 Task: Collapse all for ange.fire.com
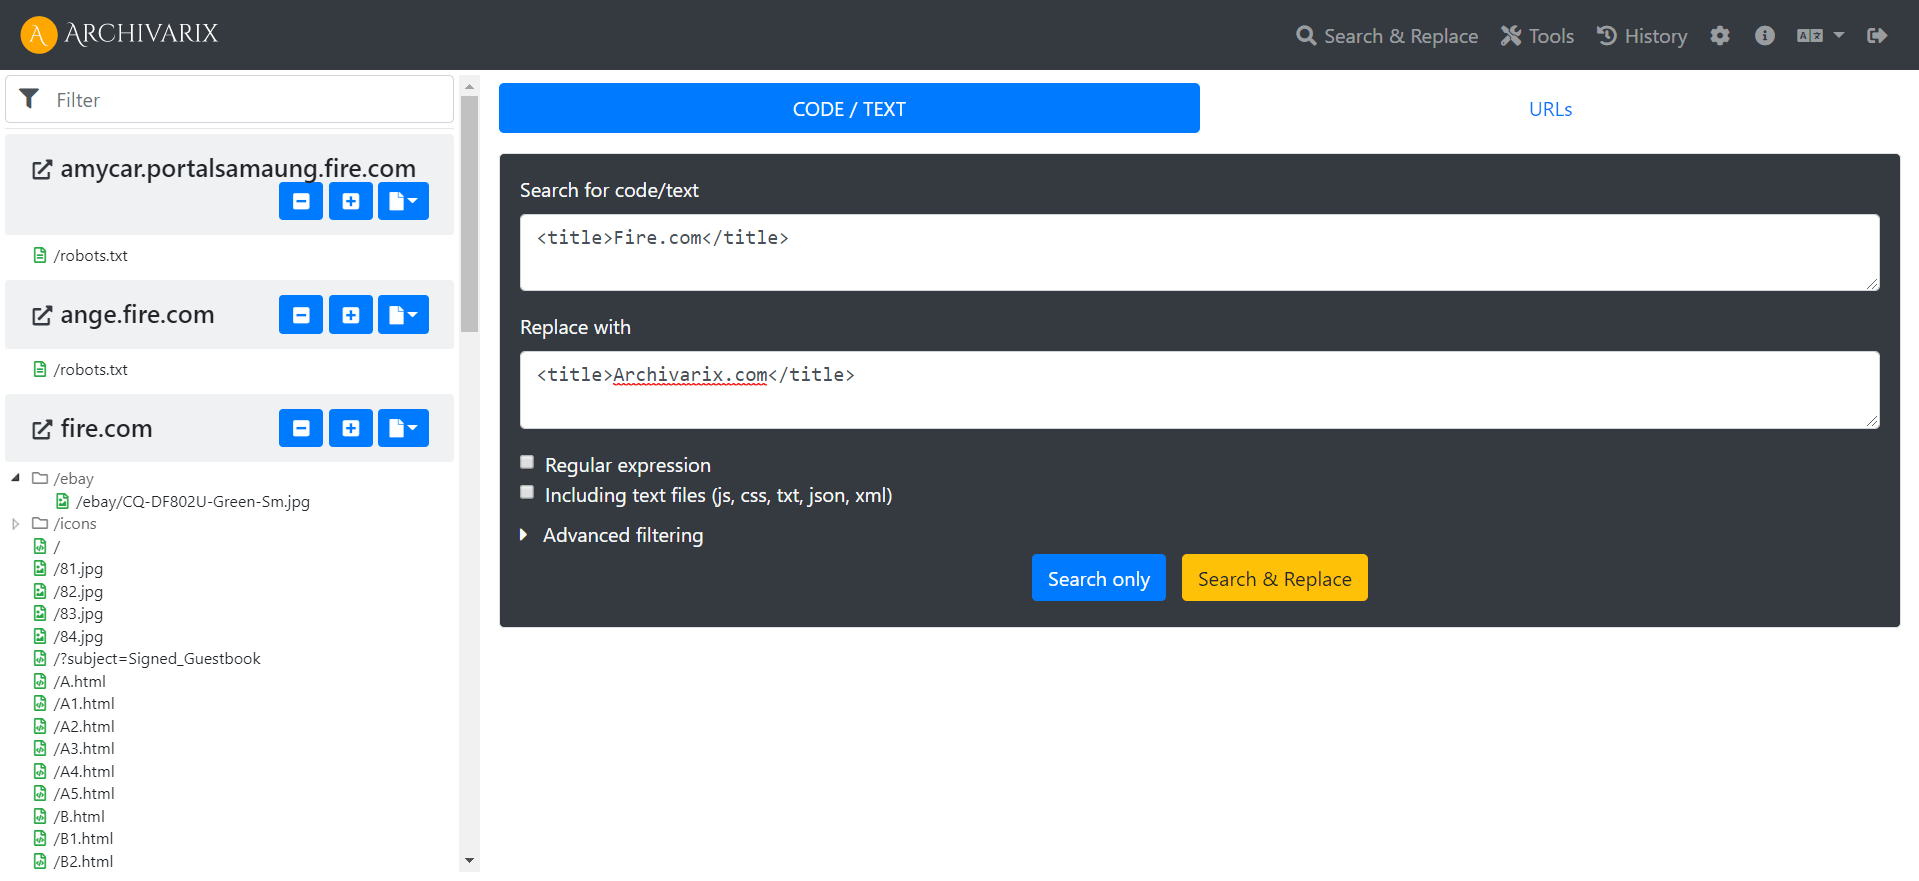point(301,315)
